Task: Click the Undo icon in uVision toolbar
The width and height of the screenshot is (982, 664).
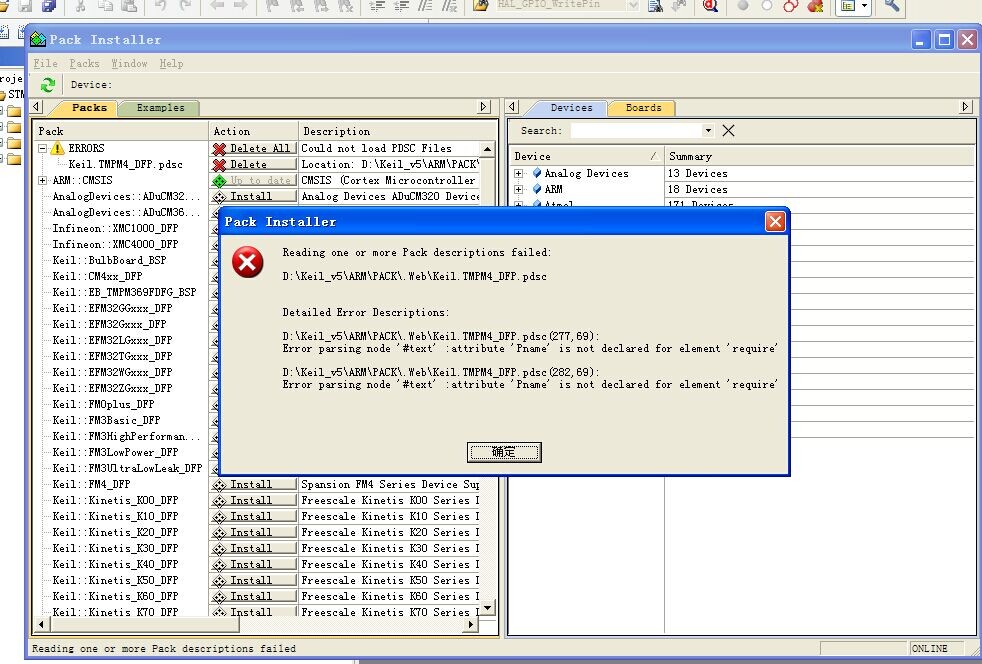Action: tap(160, 6)
